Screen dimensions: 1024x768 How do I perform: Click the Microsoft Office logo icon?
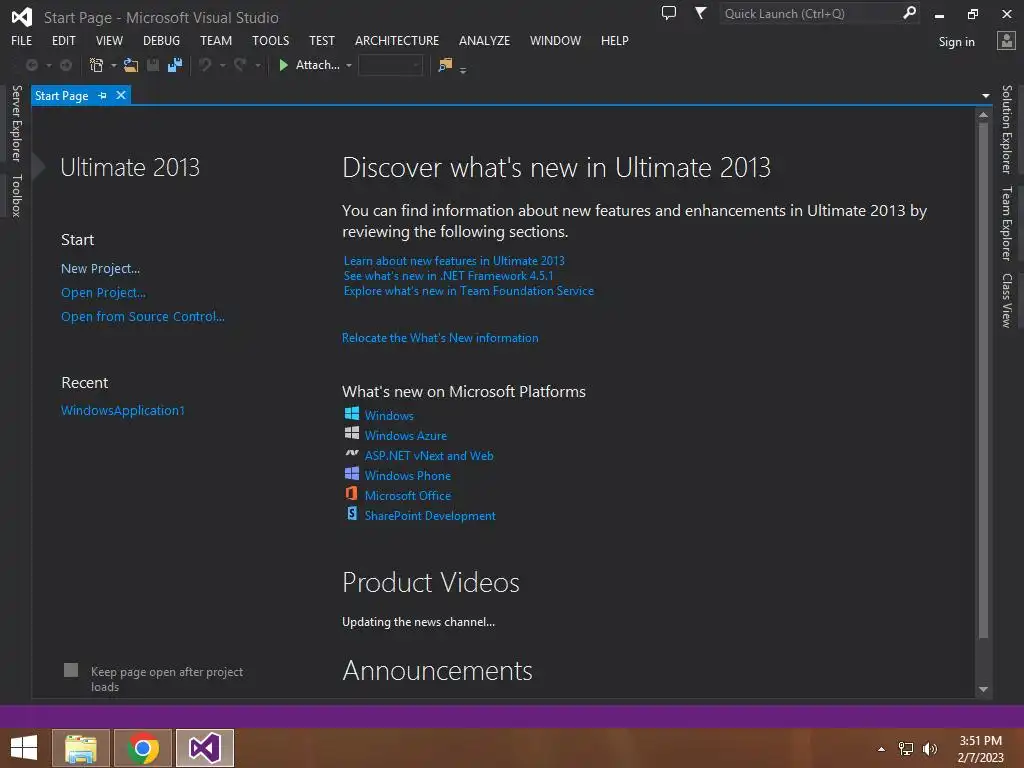click(352, 493)
